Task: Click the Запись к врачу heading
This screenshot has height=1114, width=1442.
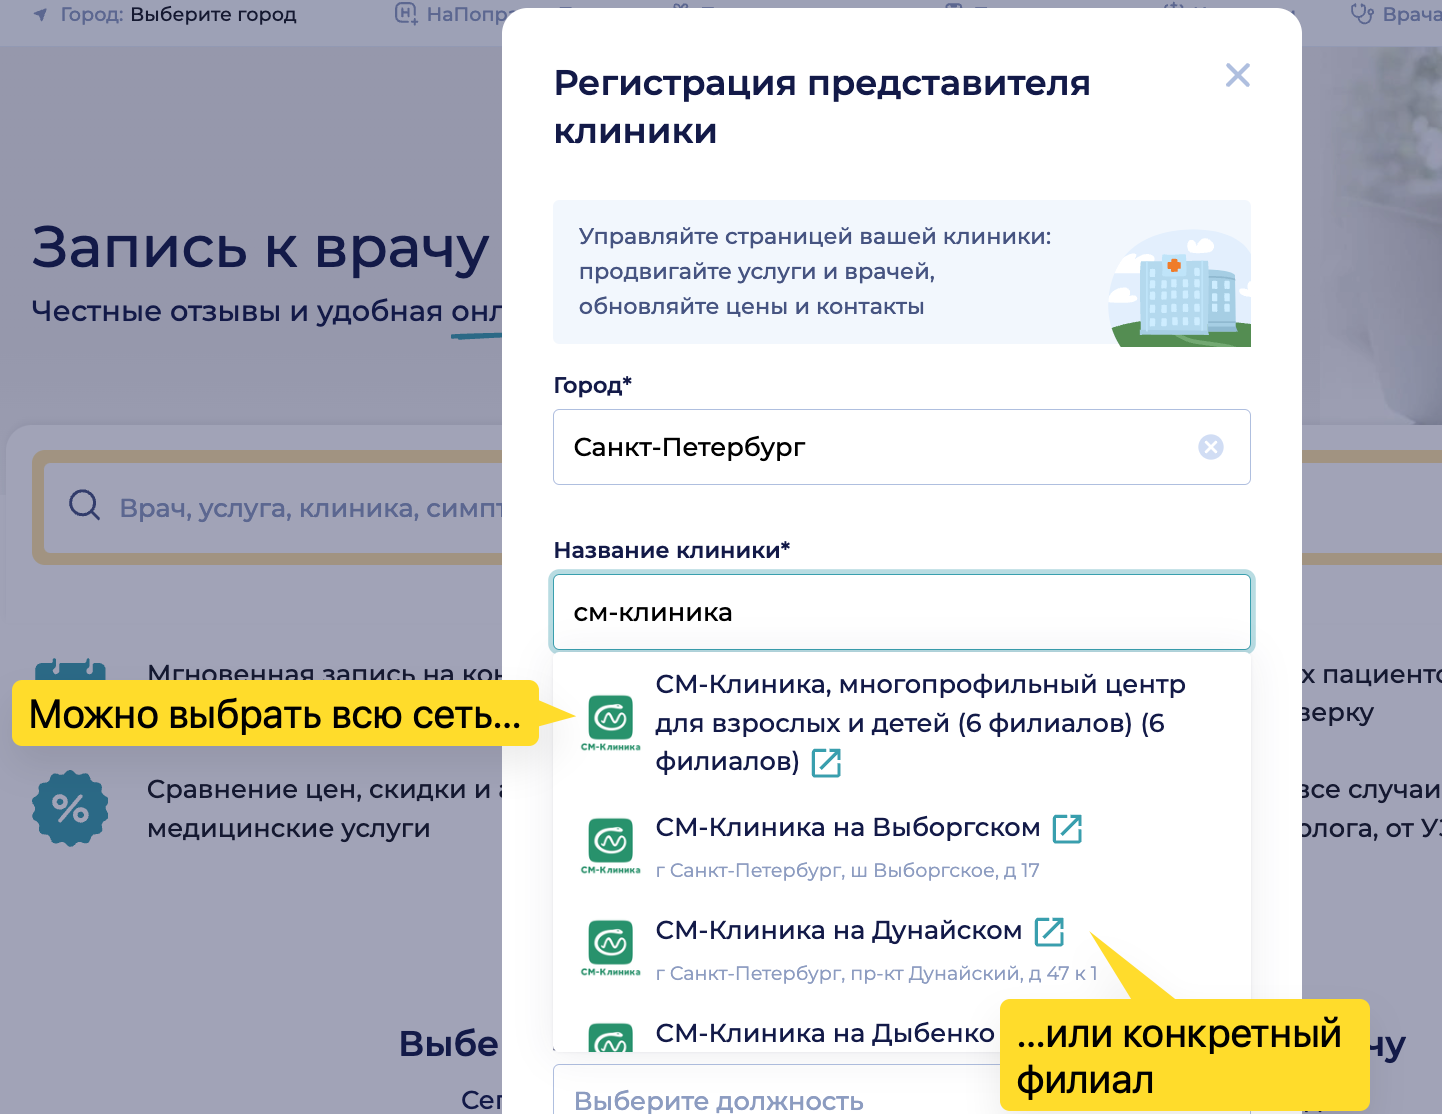Action: tap(261, 247)
